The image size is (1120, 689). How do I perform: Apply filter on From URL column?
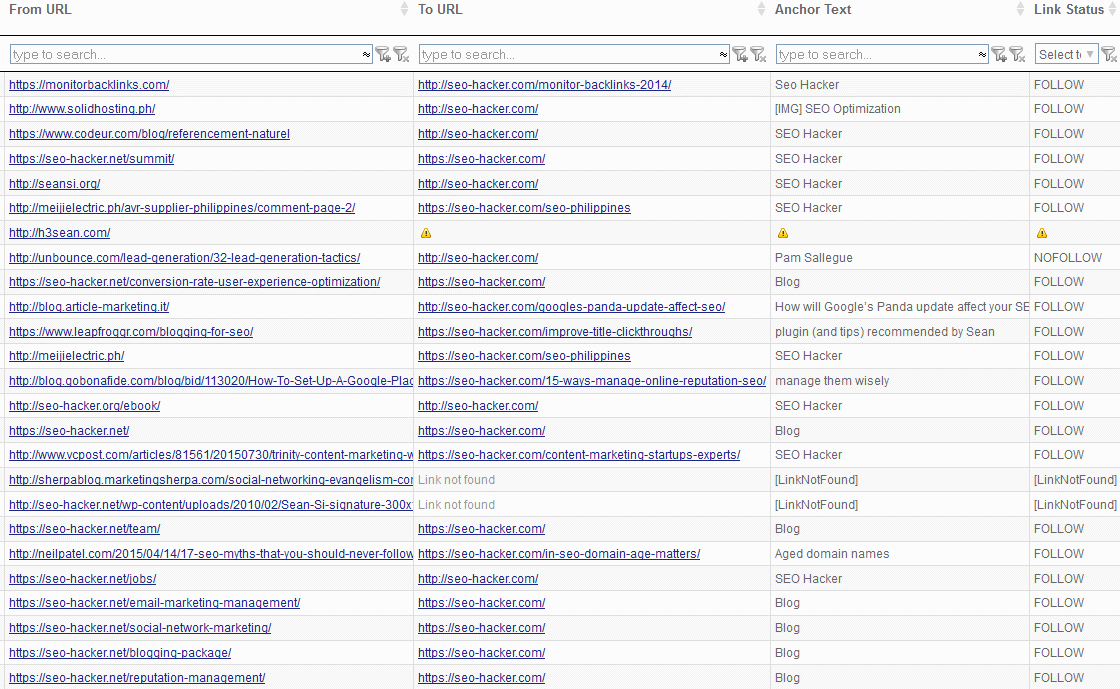[x=383, y=55]
